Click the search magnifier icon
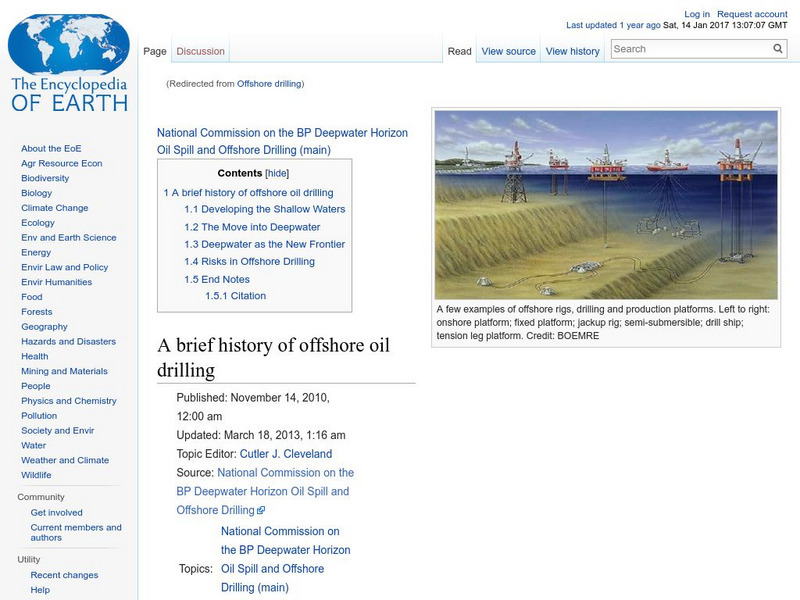 778,48
